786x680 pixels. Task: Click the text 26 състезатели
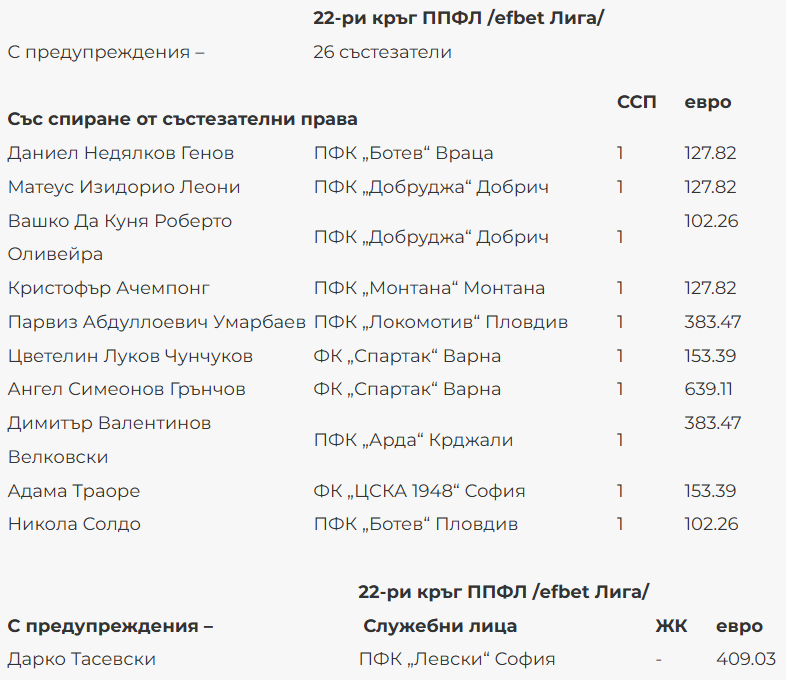click(382, 52)
